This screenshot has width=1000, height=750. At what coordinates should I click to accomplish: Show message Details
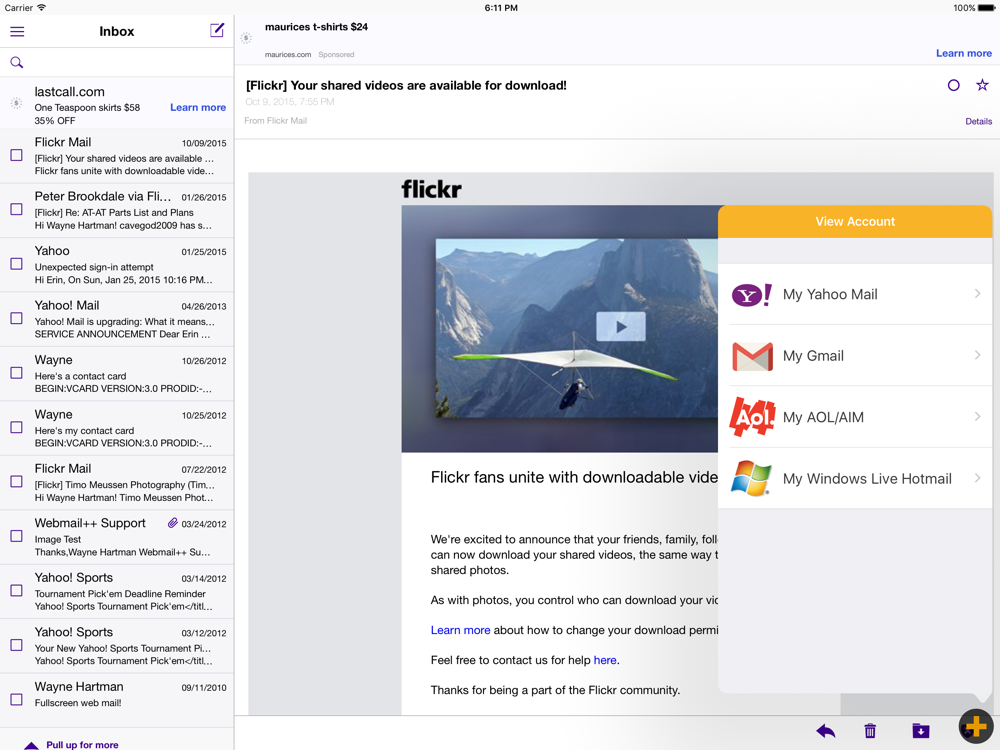pyautogui.click(x=978, y=121)
